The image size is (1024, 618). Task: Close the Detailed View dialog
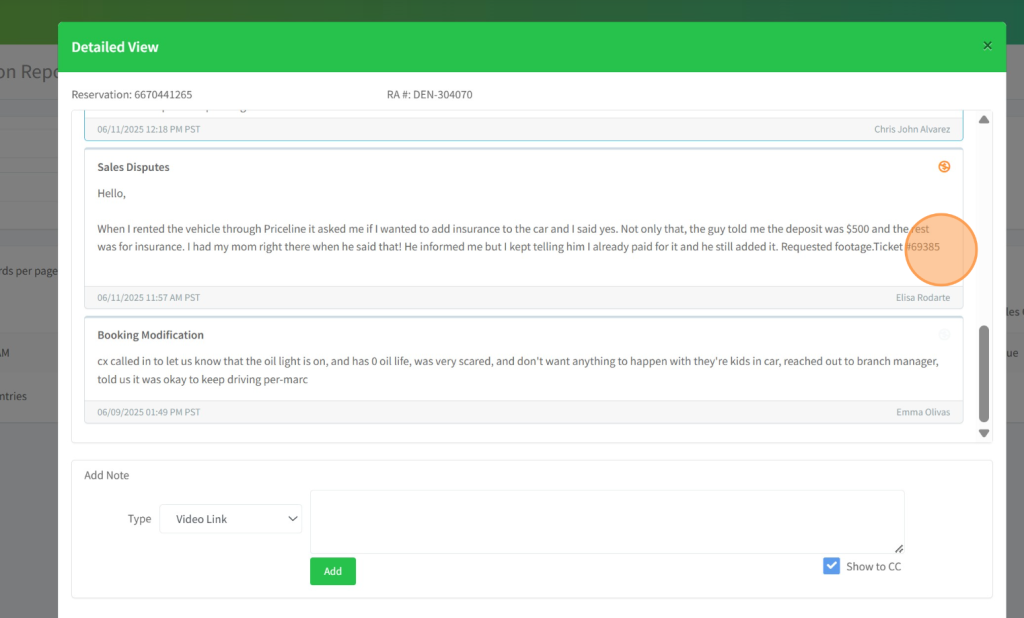tap(987, 46)
